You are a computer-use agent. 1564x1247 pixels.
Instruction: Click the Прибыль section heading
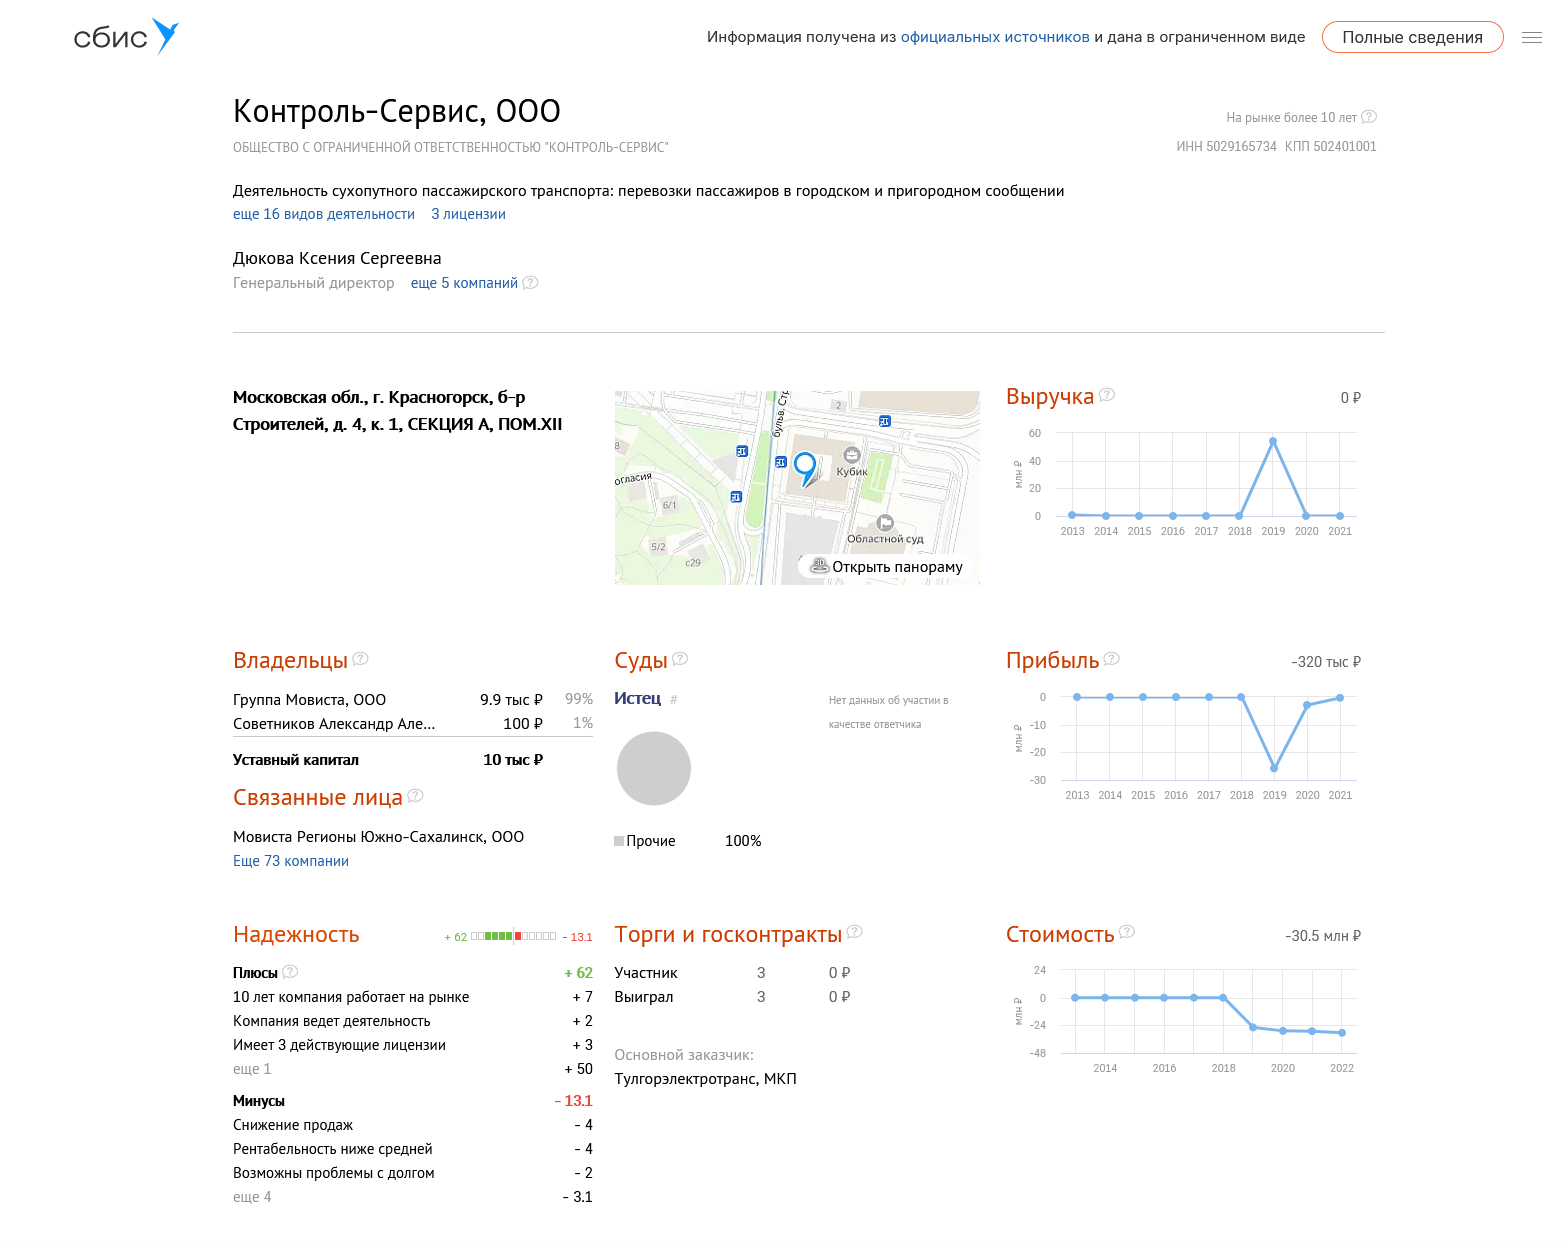coord(1052,661)
